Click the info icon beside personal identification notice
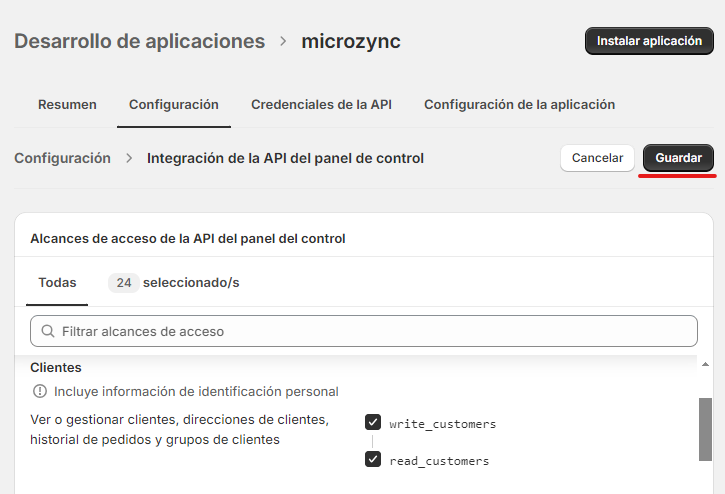This screenshot has height=494, width=725. (x=40, y=391)
